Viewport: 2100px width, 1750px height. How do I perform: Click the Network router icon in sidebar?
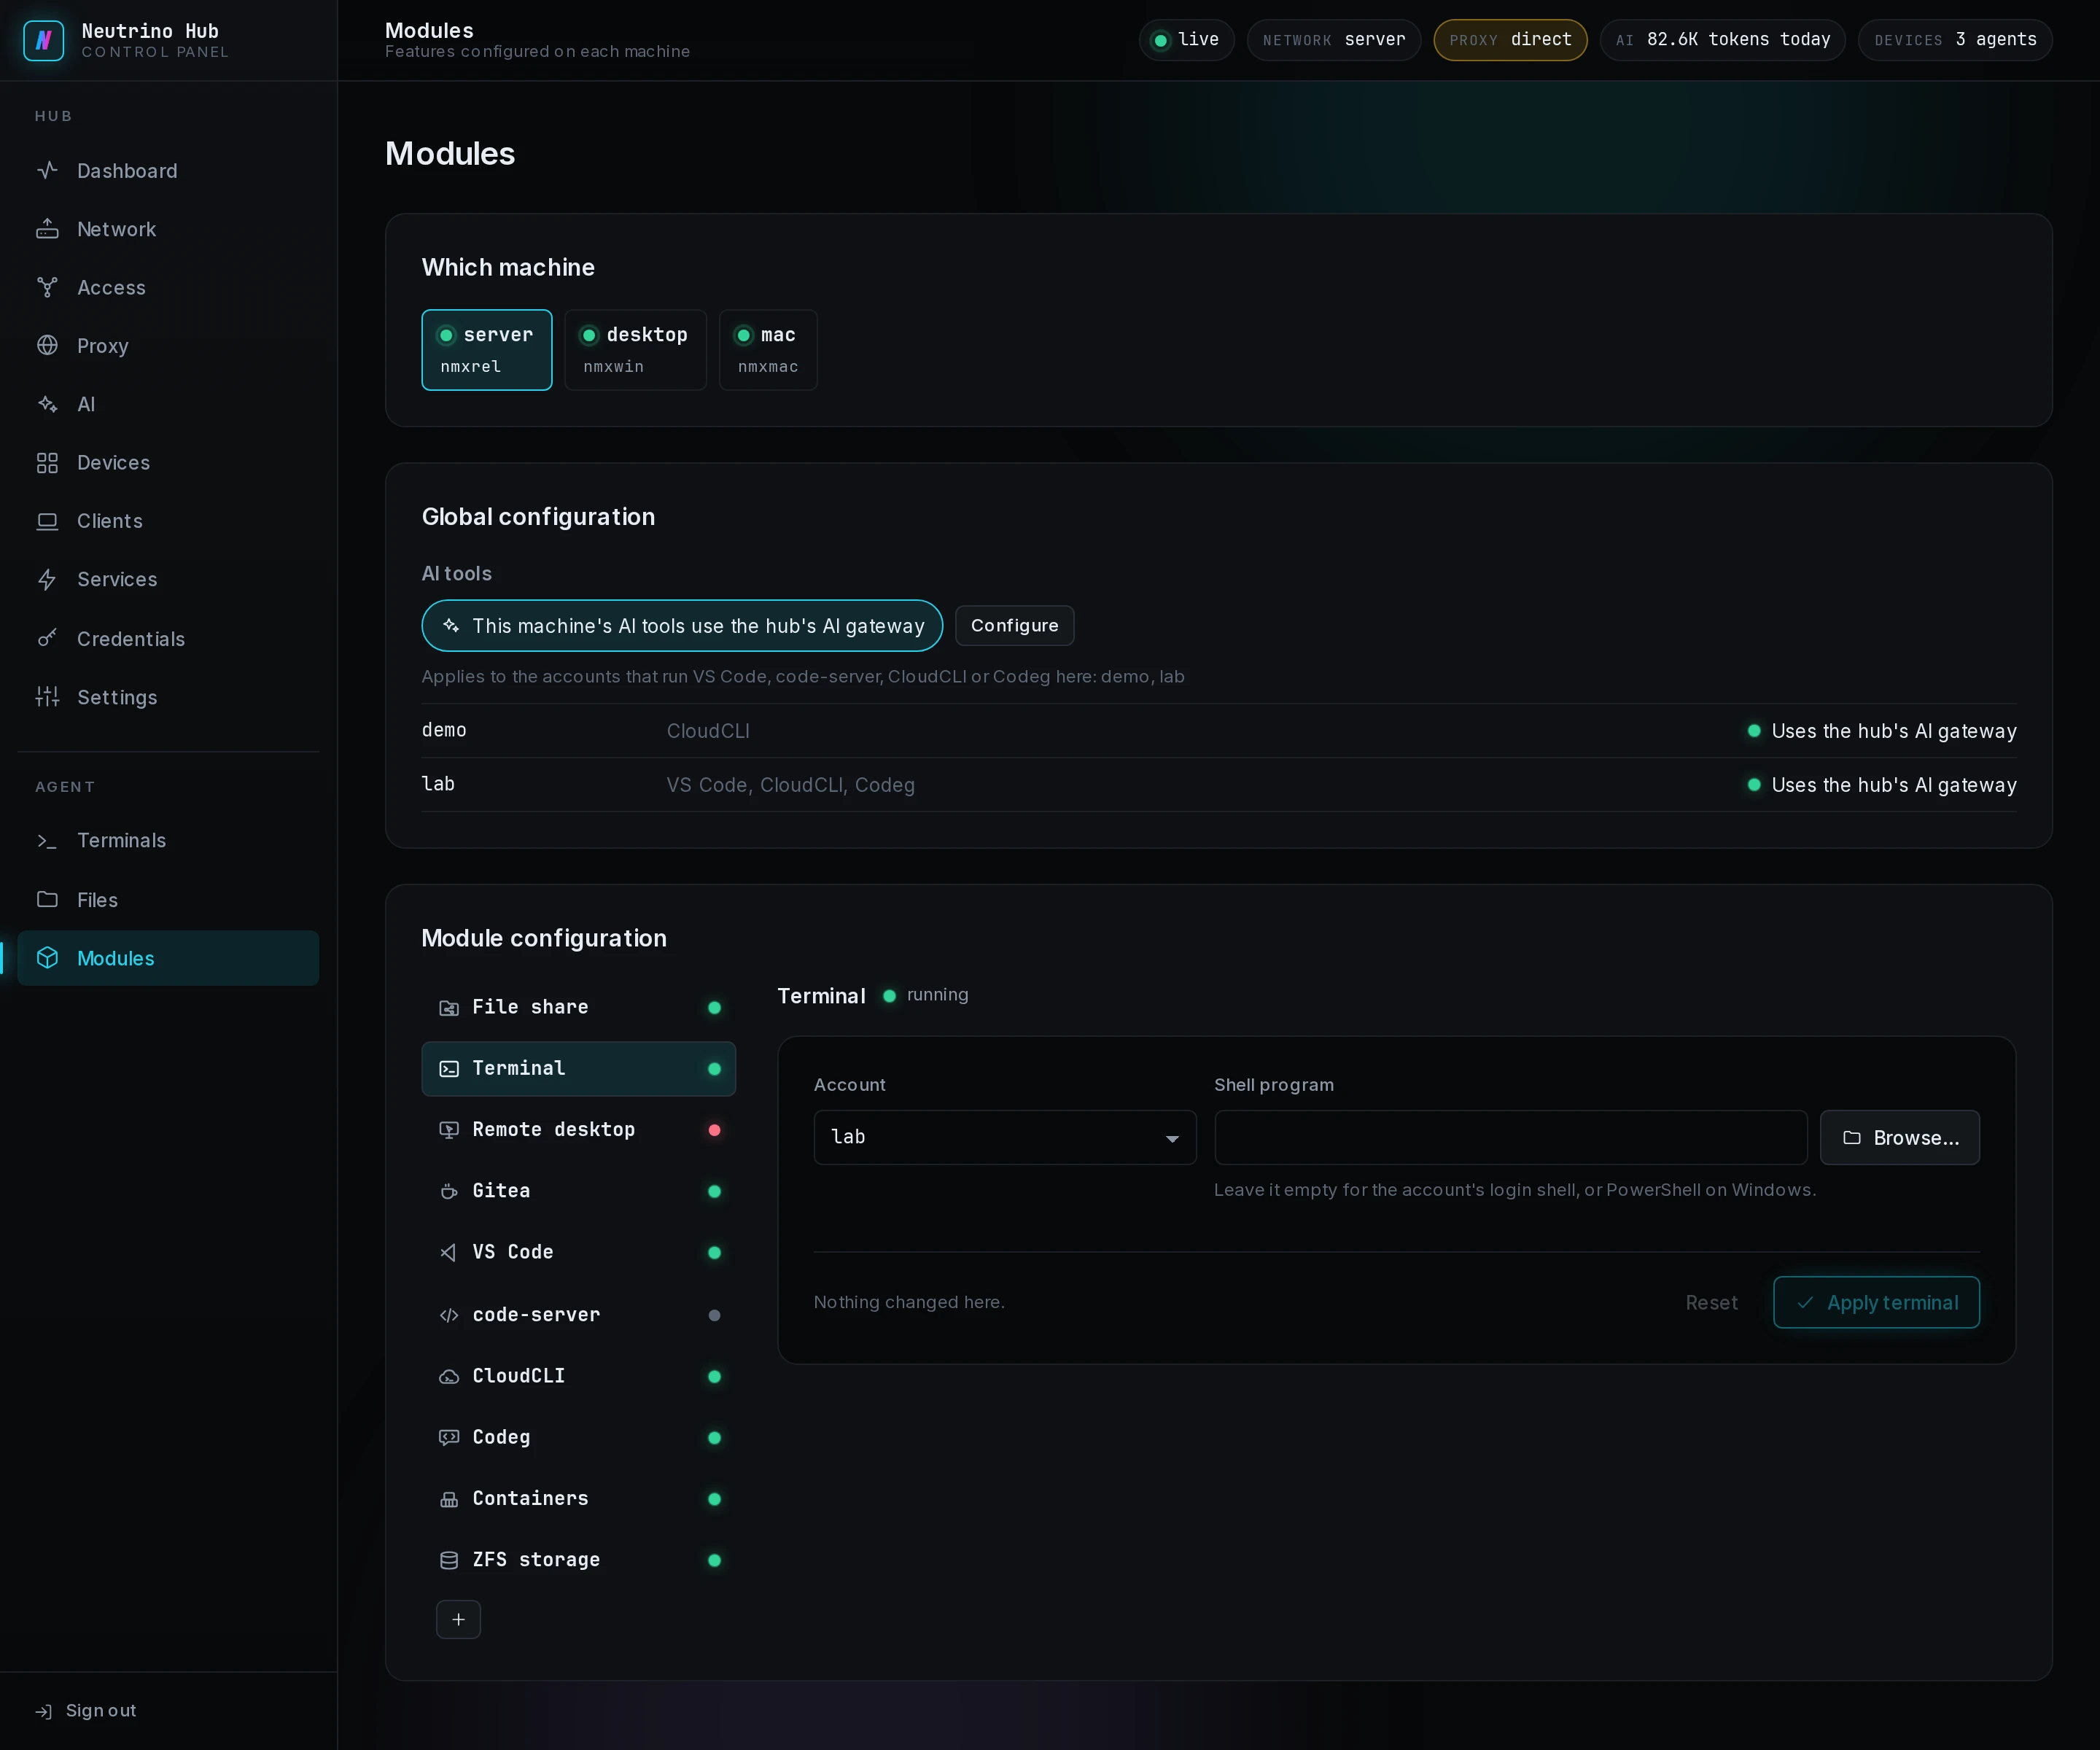click(x=47, y=229)
